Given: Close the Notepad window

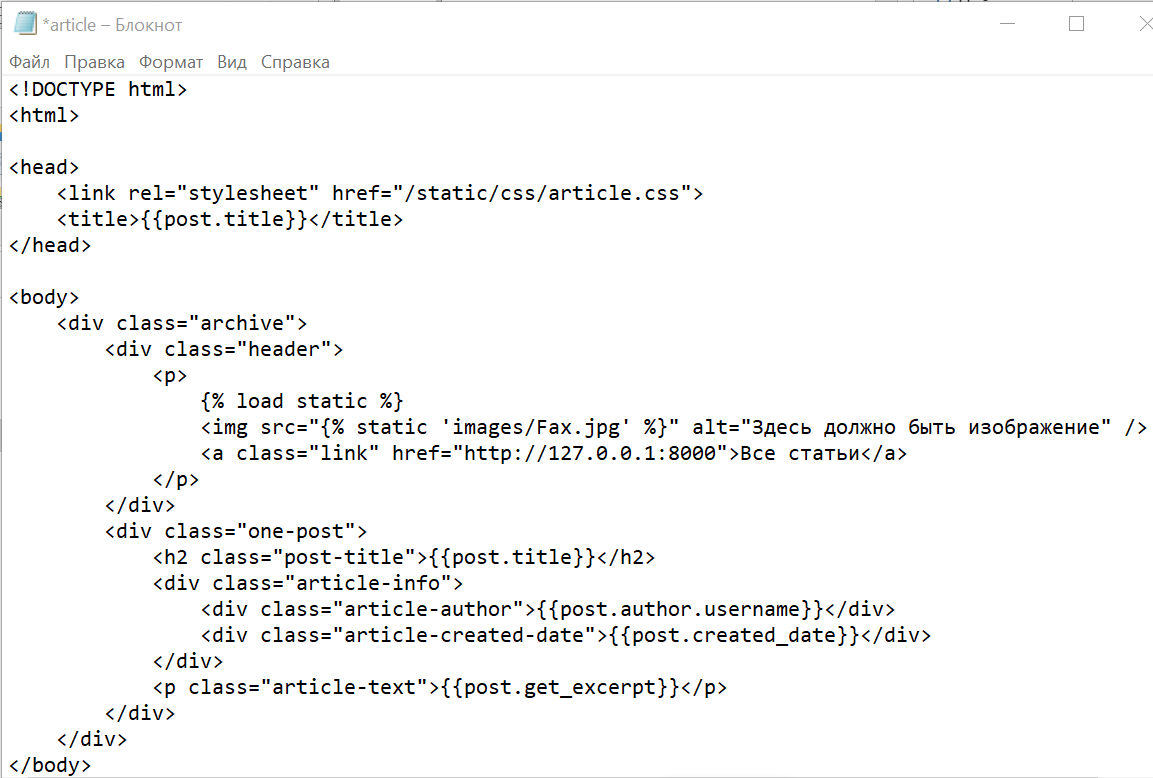Looking at the screenshot, I should 1144,24.
